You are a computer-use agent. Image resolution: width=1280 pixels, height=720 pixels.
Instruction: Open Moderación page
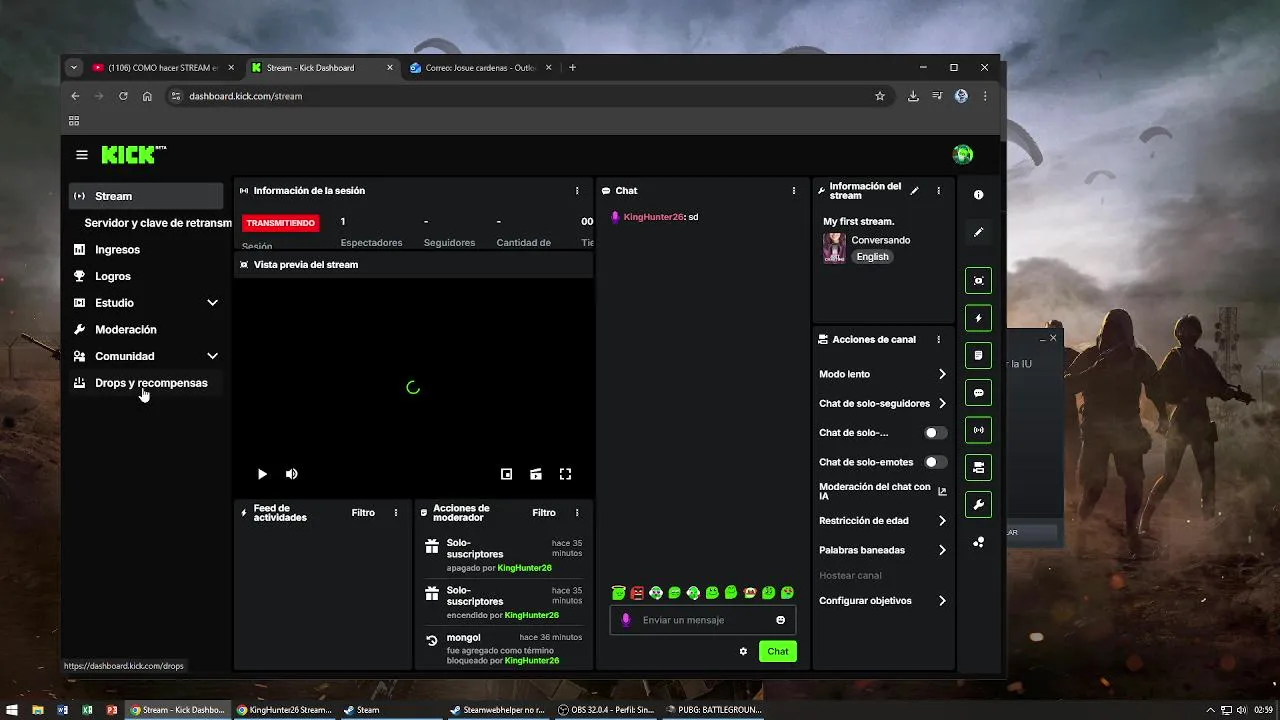pos(146,329)
